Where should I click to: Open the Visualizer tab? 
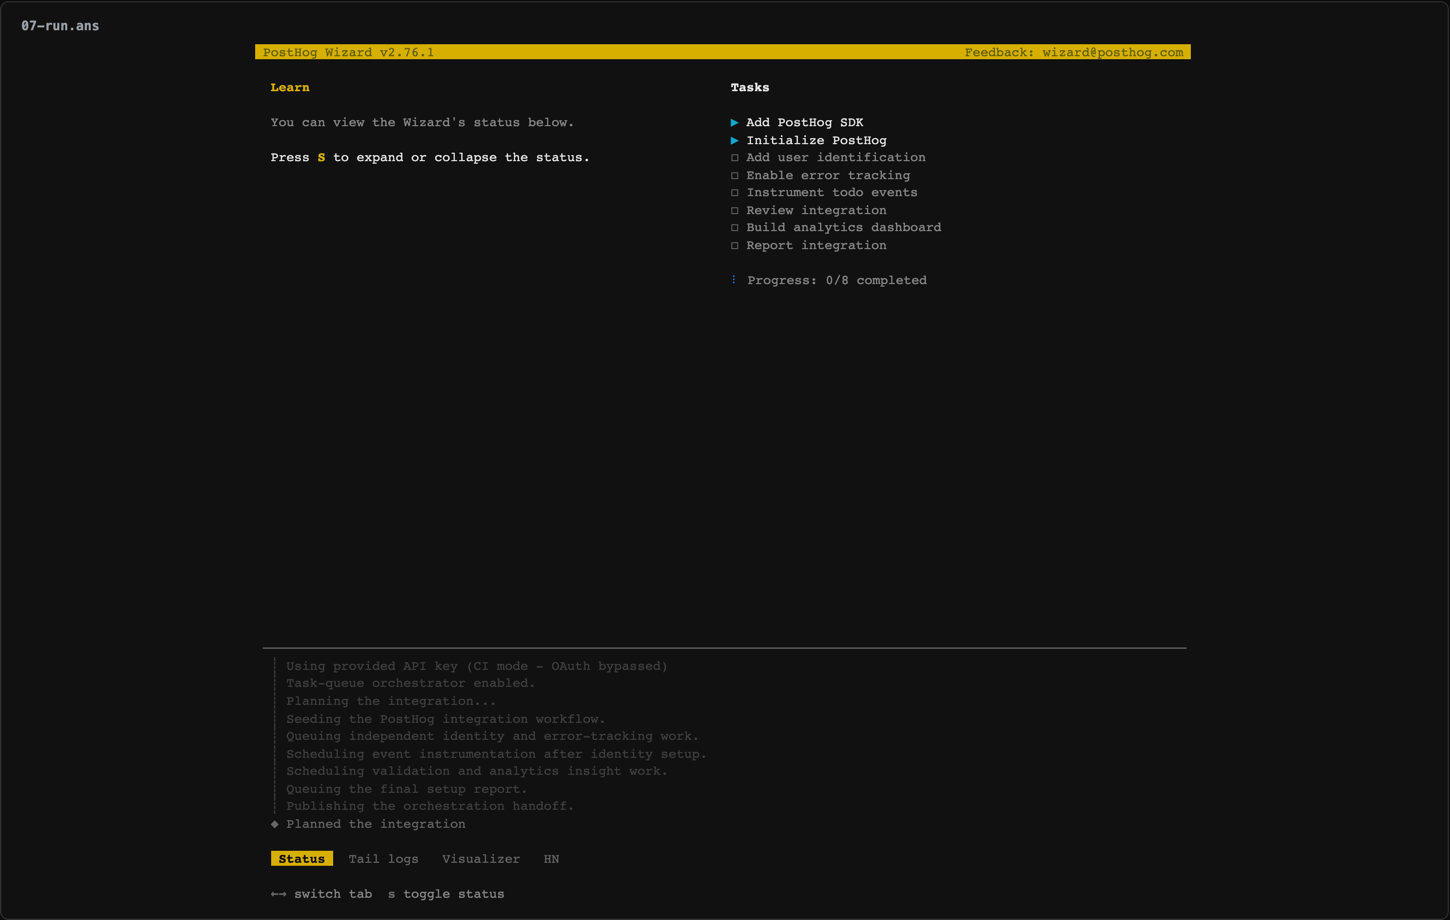point(481,859)
